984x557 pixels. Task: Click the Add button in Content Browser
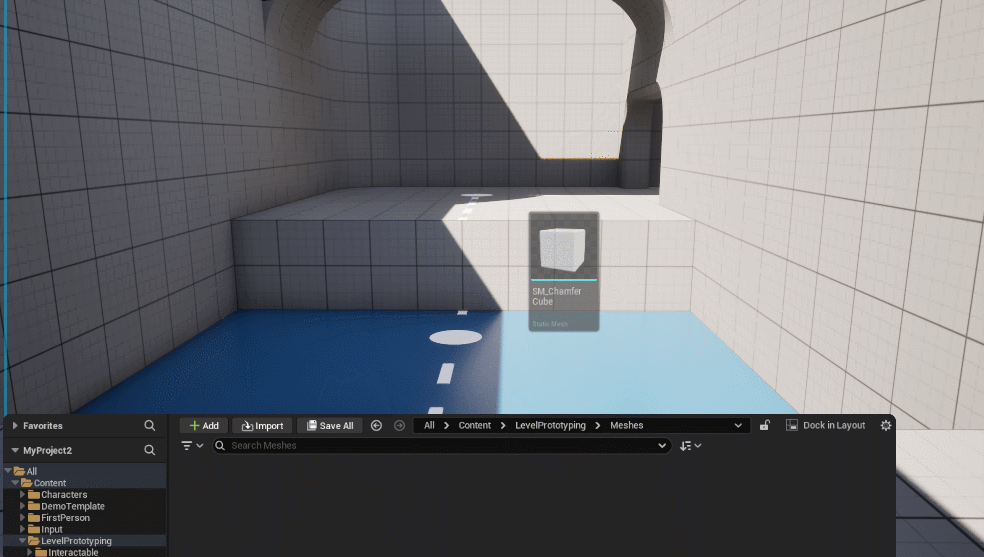point(204,425)
